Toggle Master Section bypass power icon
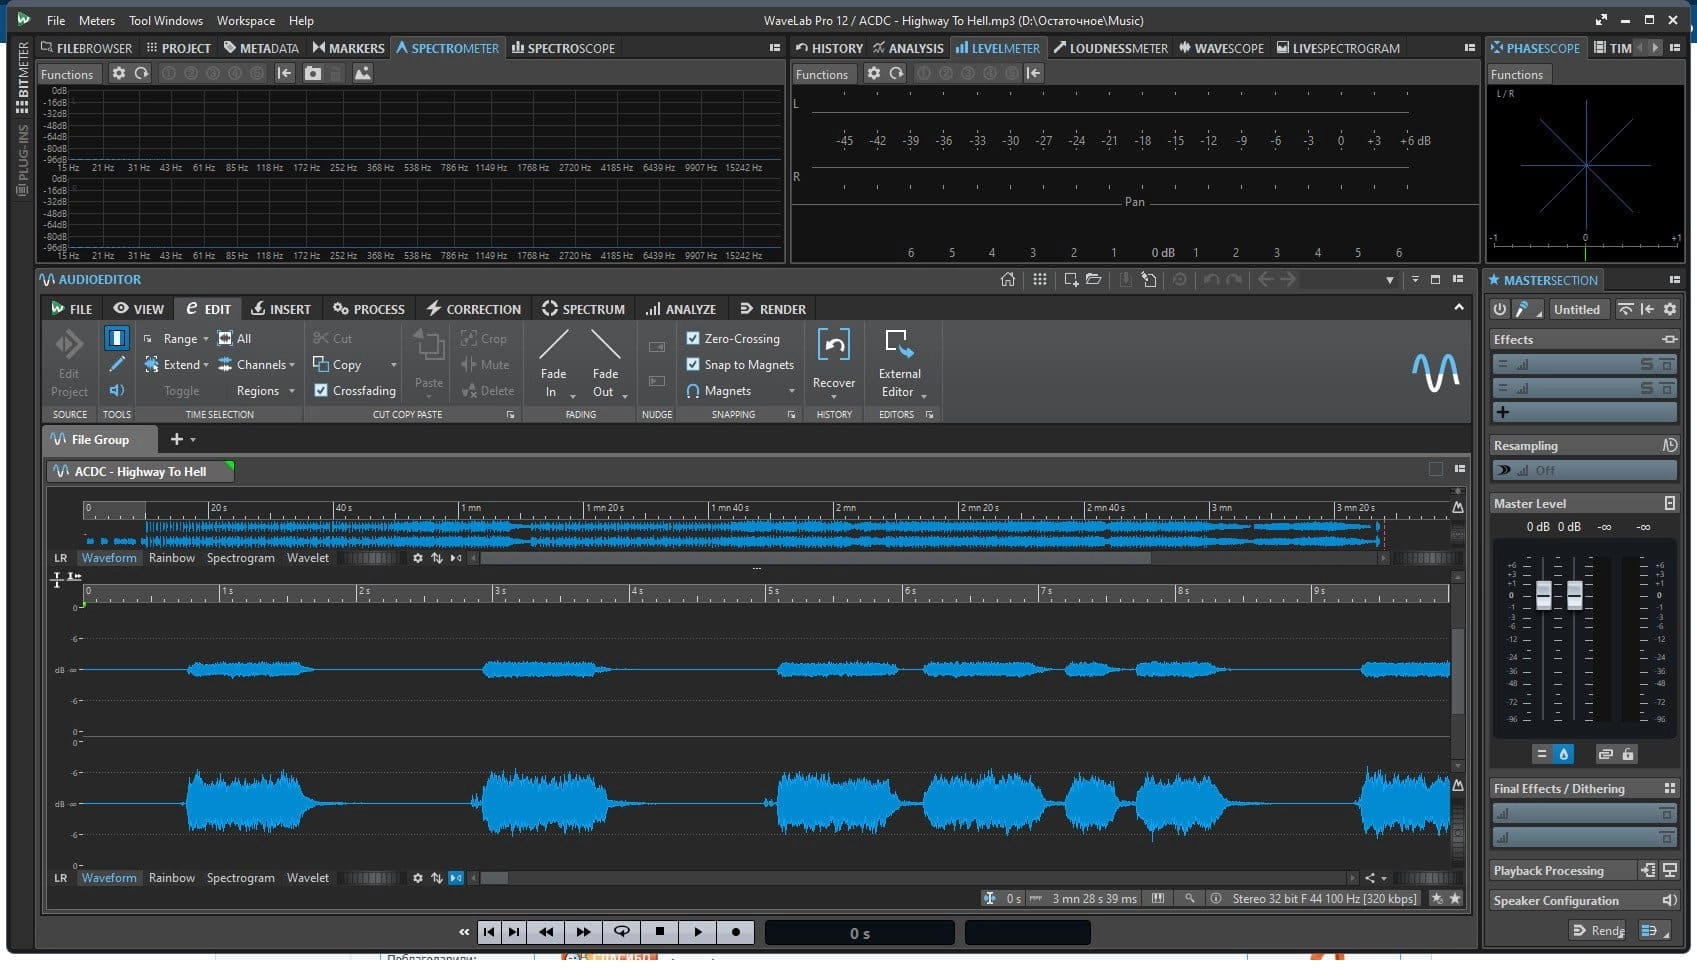Image resolution: width=1697 pixels, height=968 pixels. tap(1499, 310)
